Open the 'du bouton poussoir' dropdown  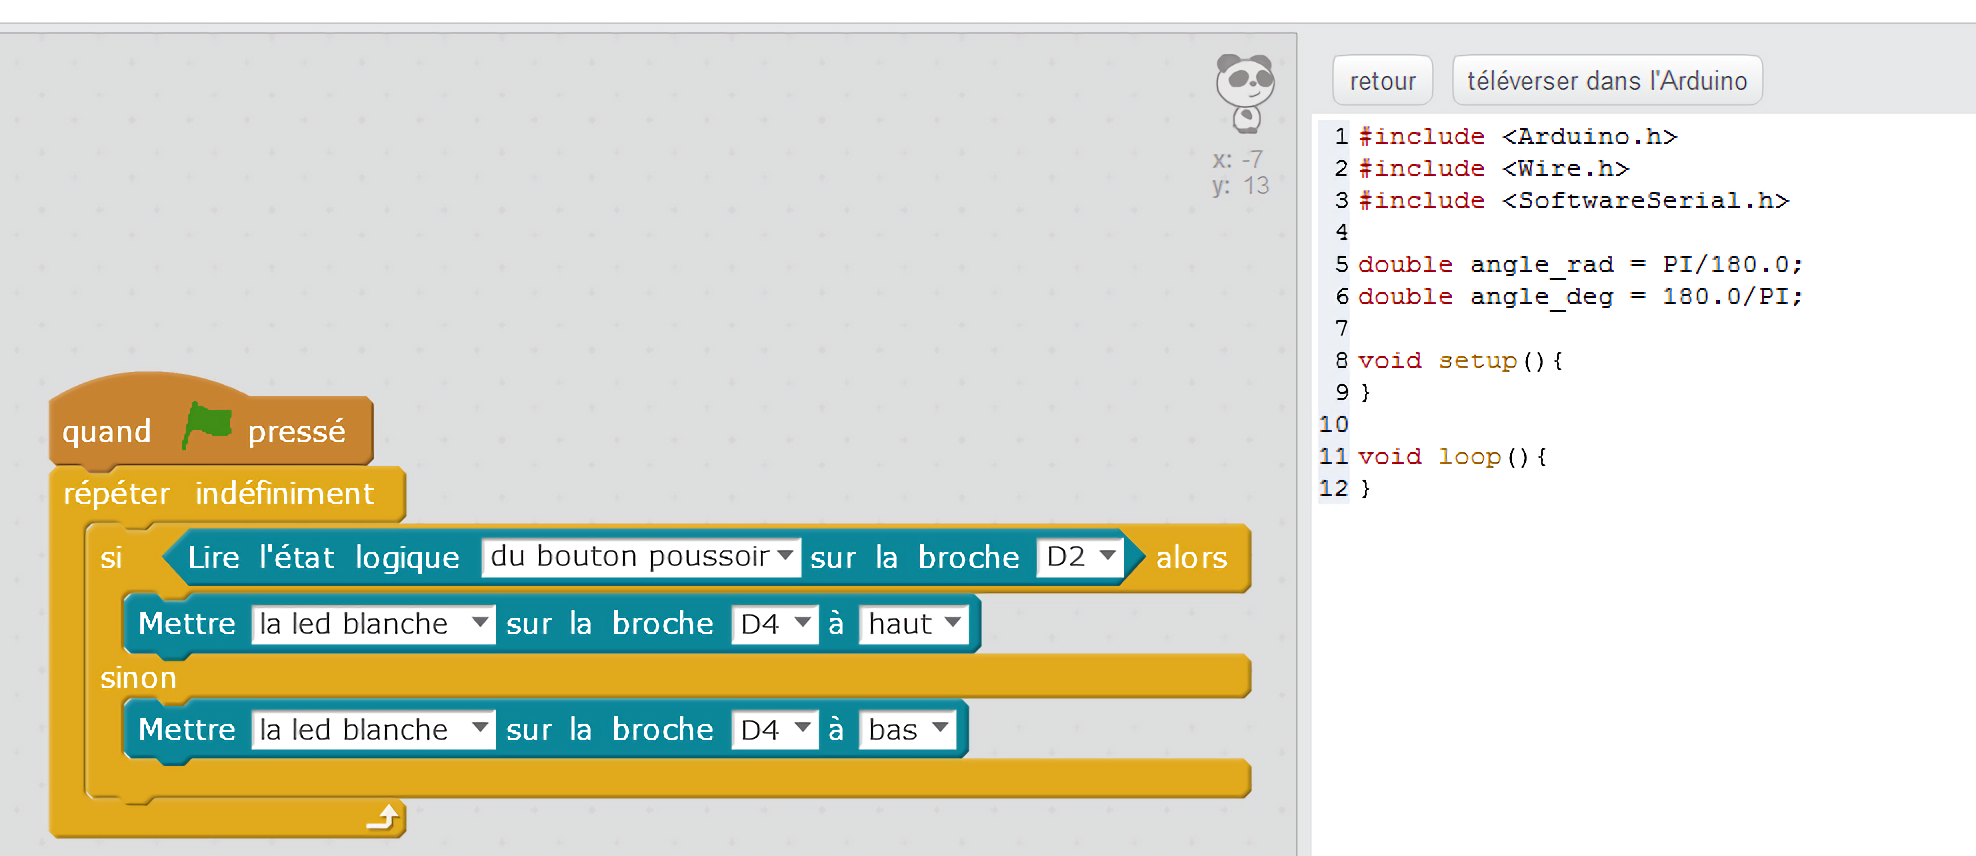pos(640,557)
